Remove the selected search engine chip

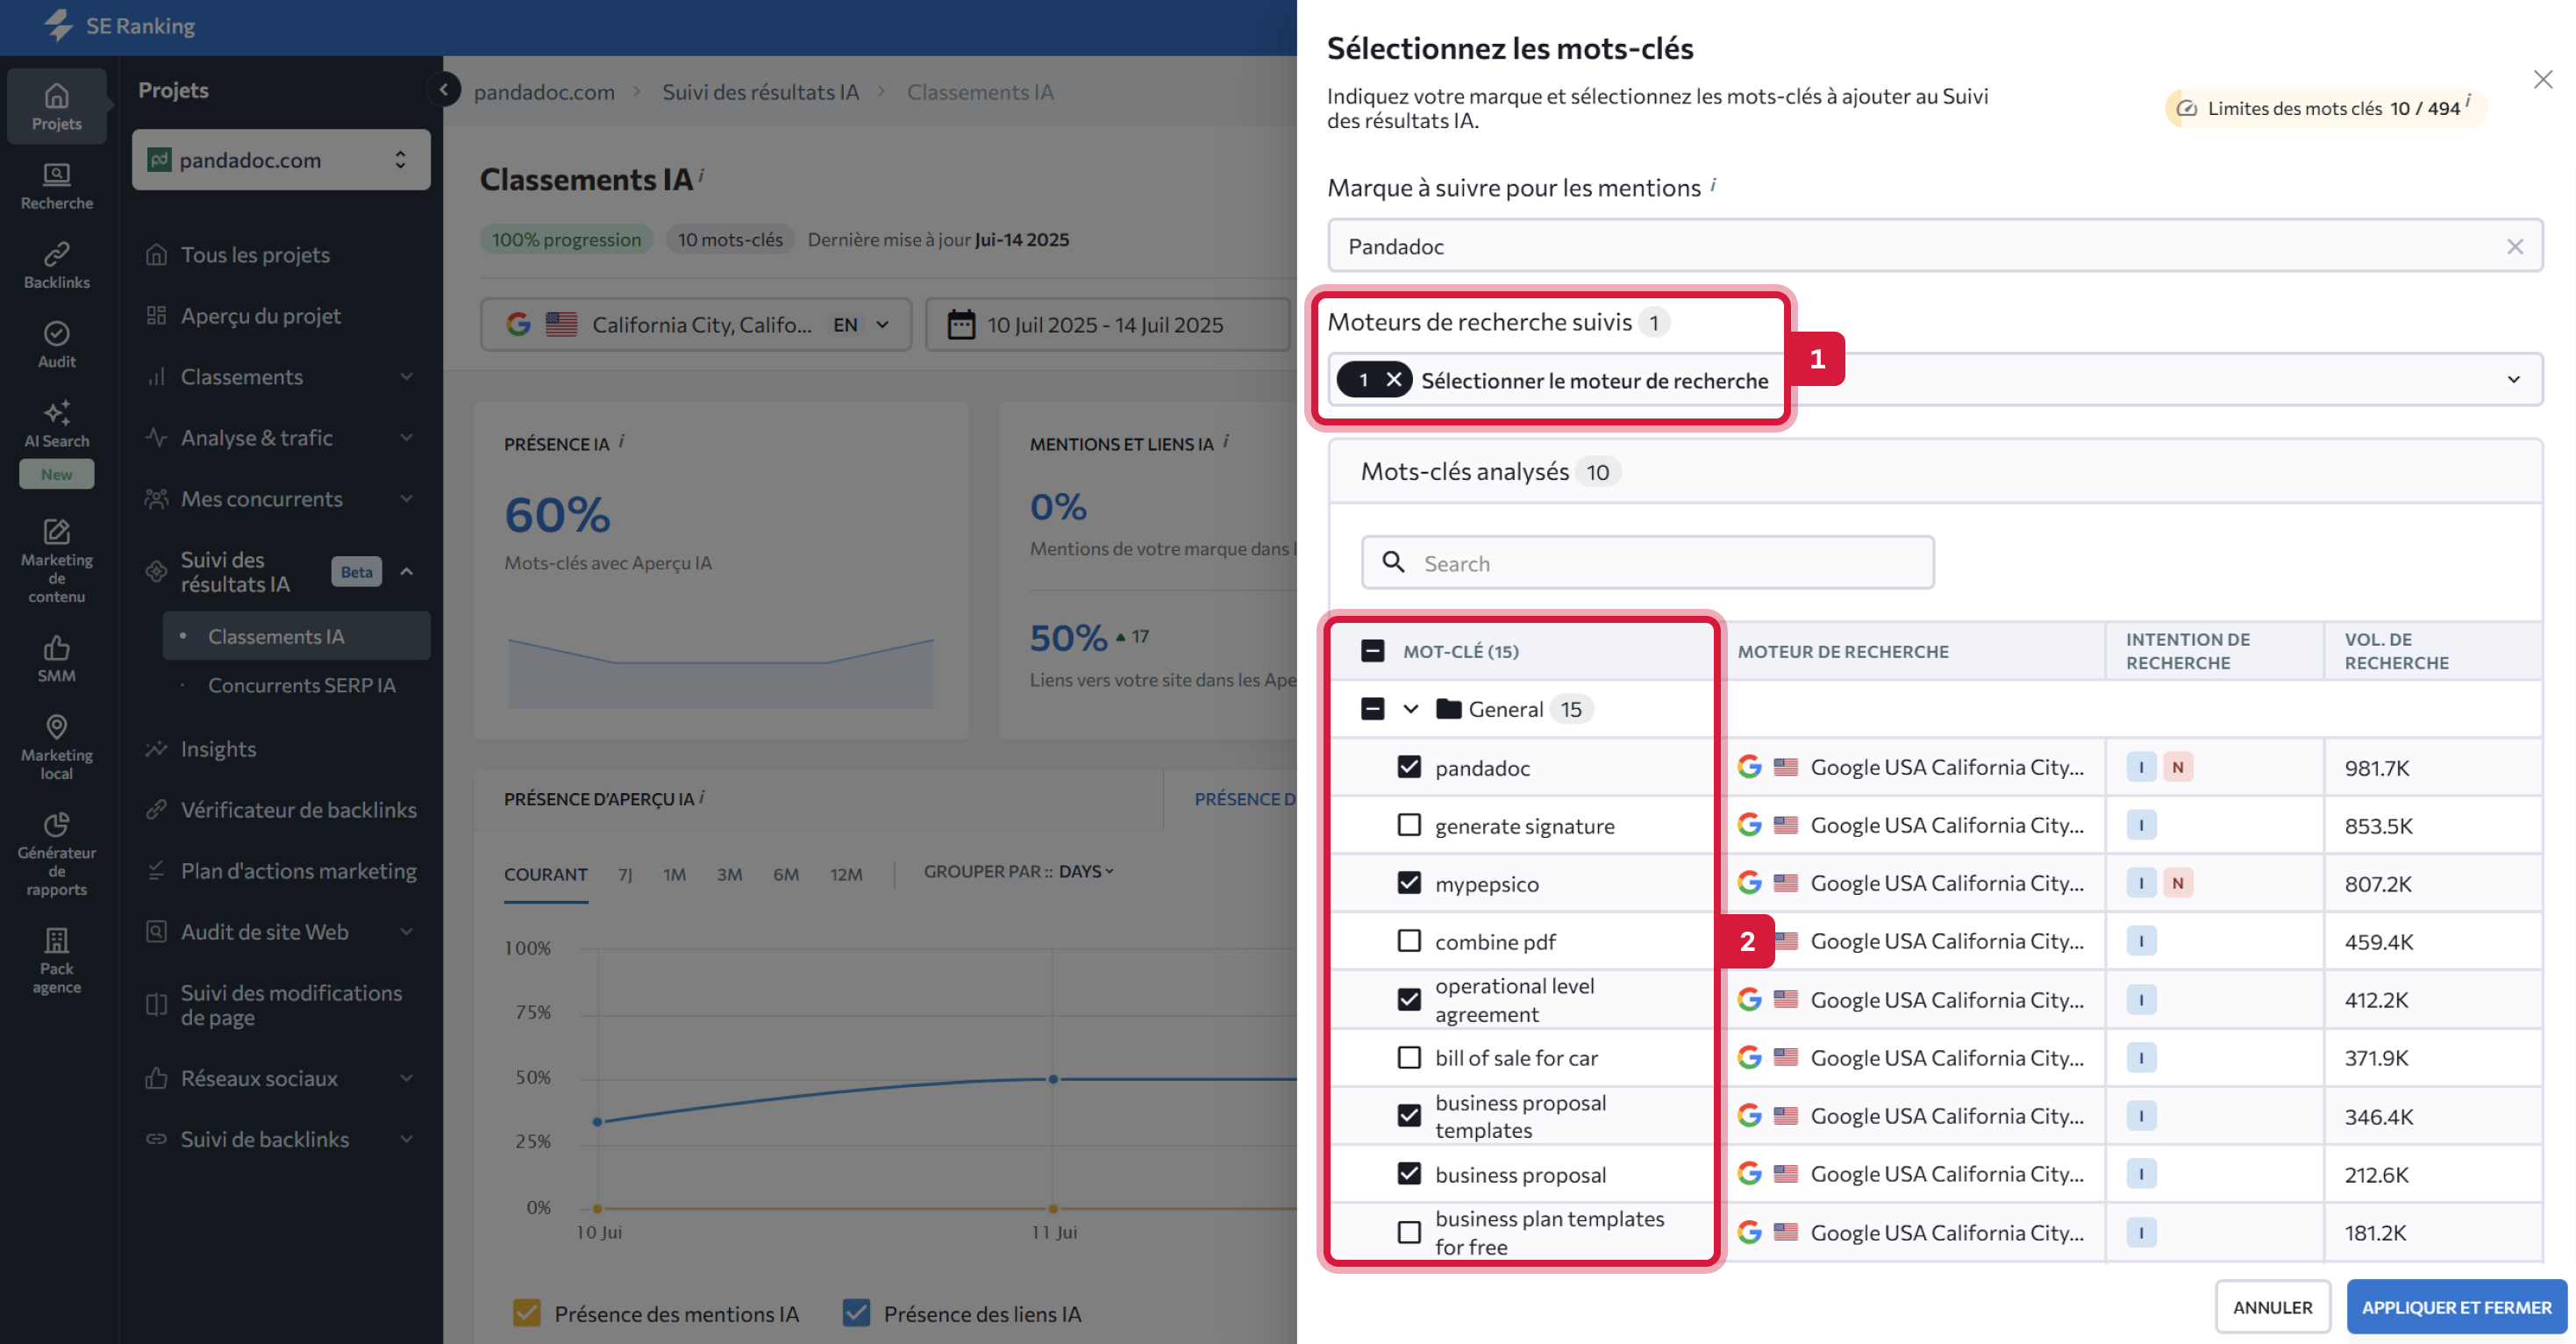click(x=1393, y=380)
